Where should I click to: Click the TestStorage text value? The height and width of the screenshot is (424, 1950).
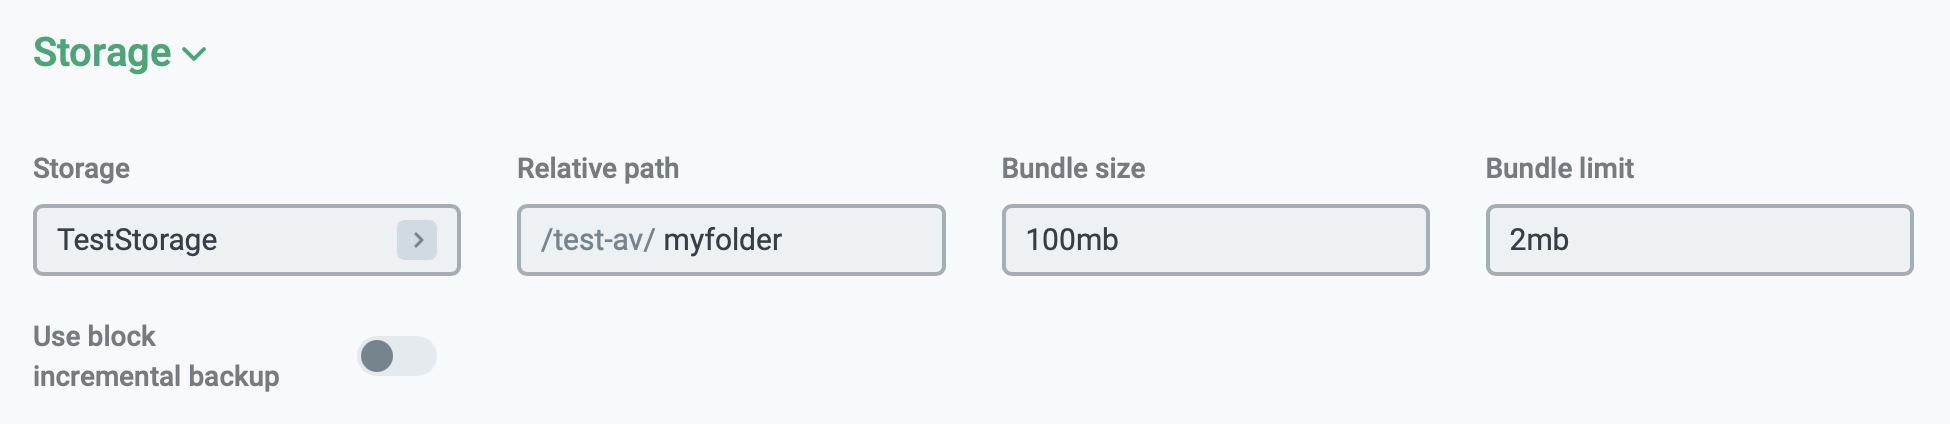(x=137, y=240)
